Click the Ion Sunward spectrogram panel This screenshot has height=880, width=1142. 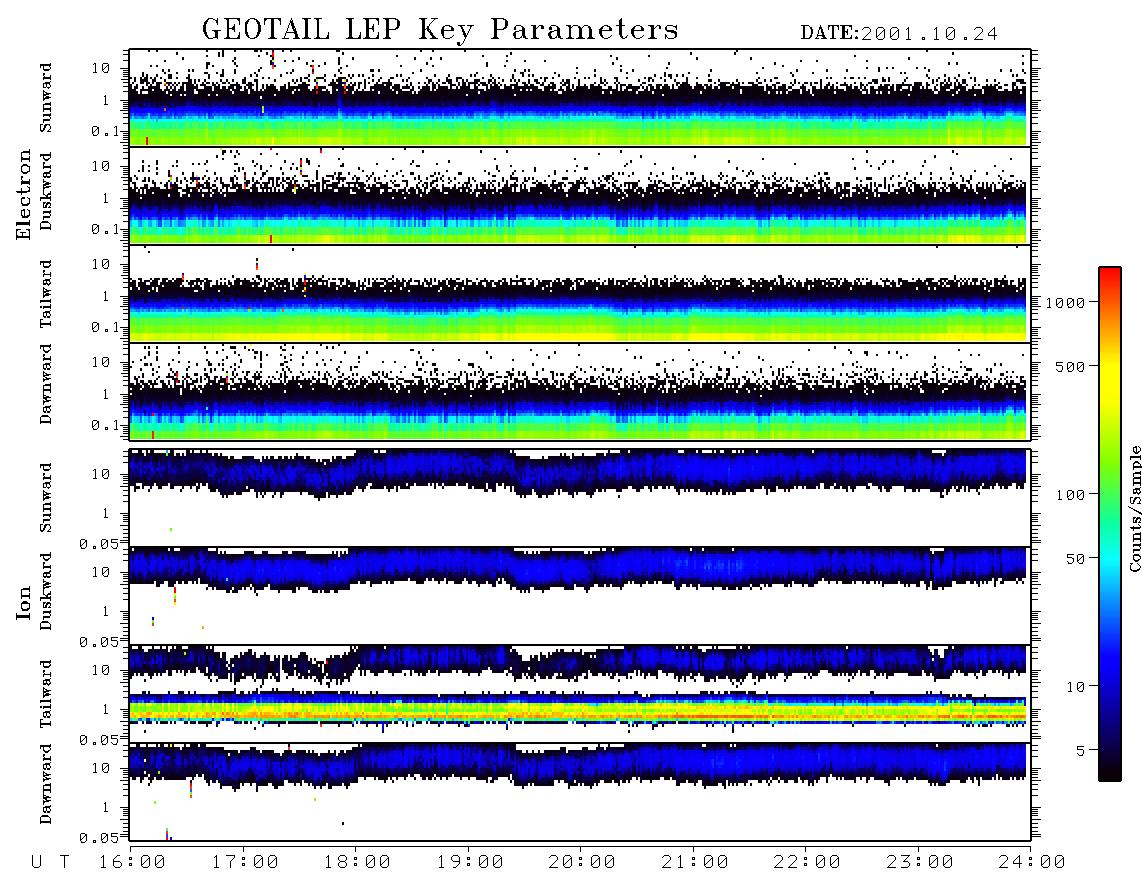580,497
